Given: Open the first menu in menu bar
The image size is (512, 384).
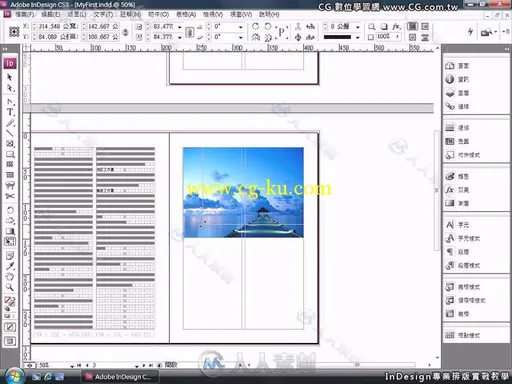Looking at the screenshot, I should point(24,15).
